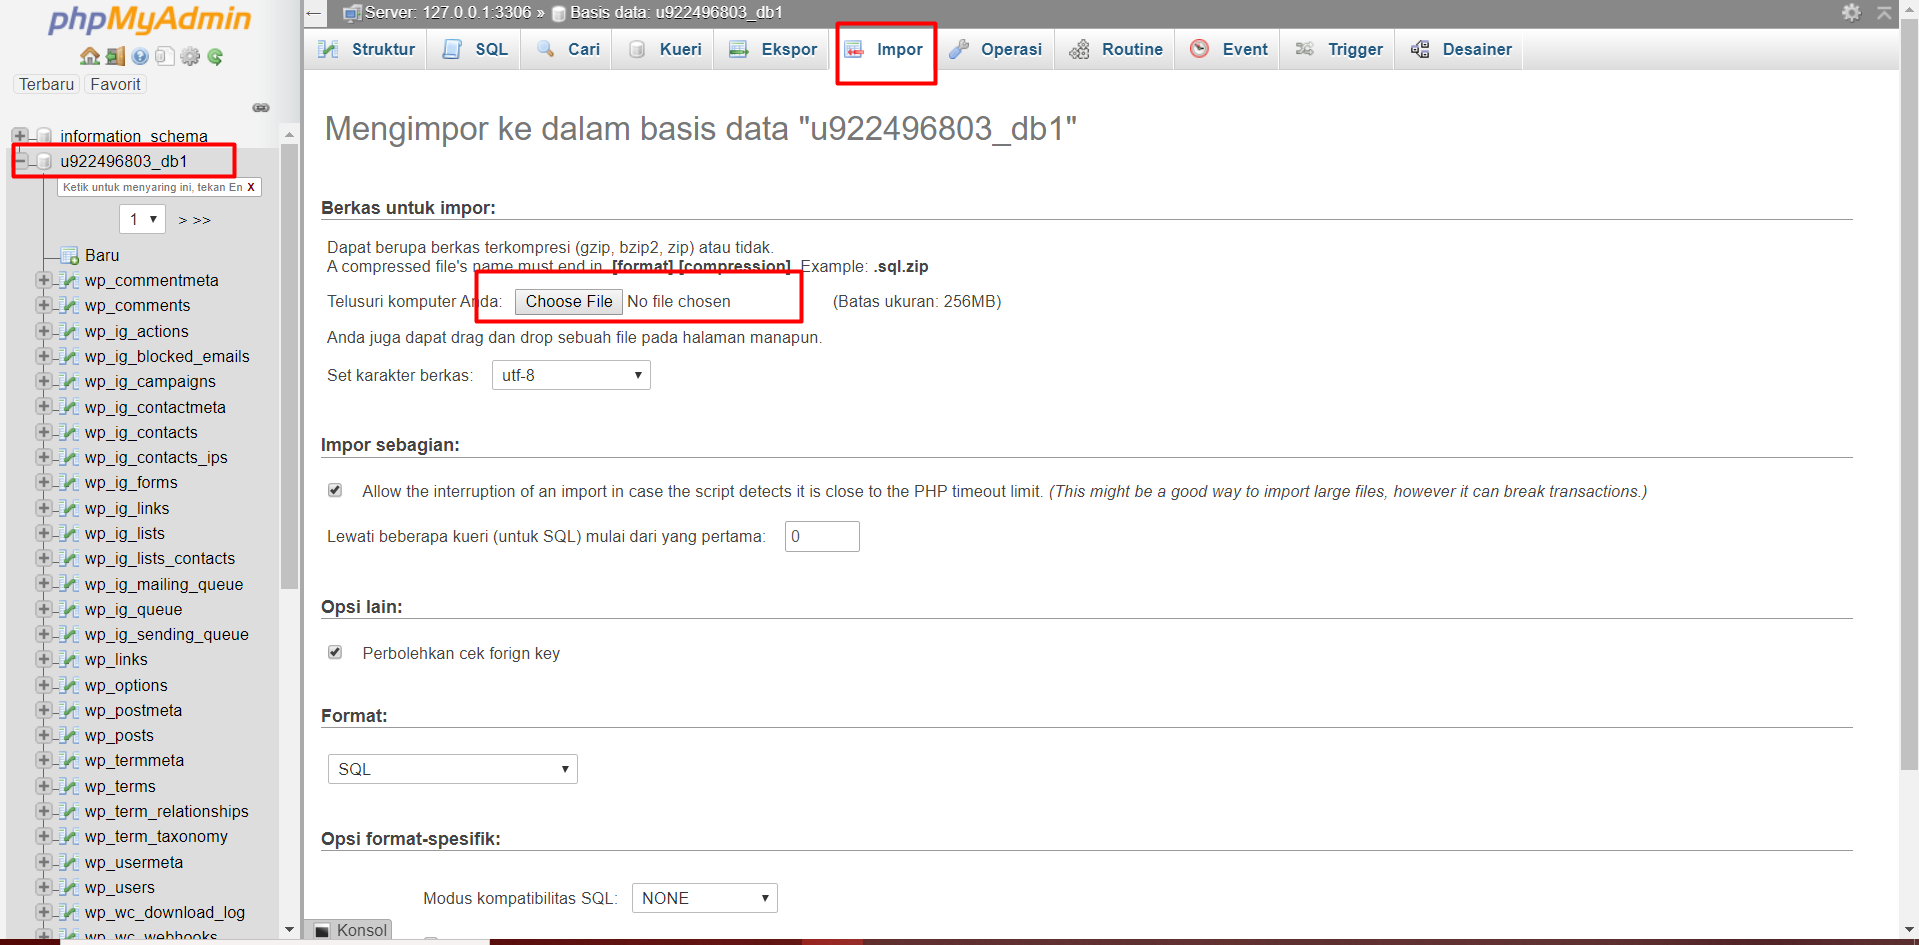
Task: Reload navigation panel with green refresh icon
Action: [215, 56]
